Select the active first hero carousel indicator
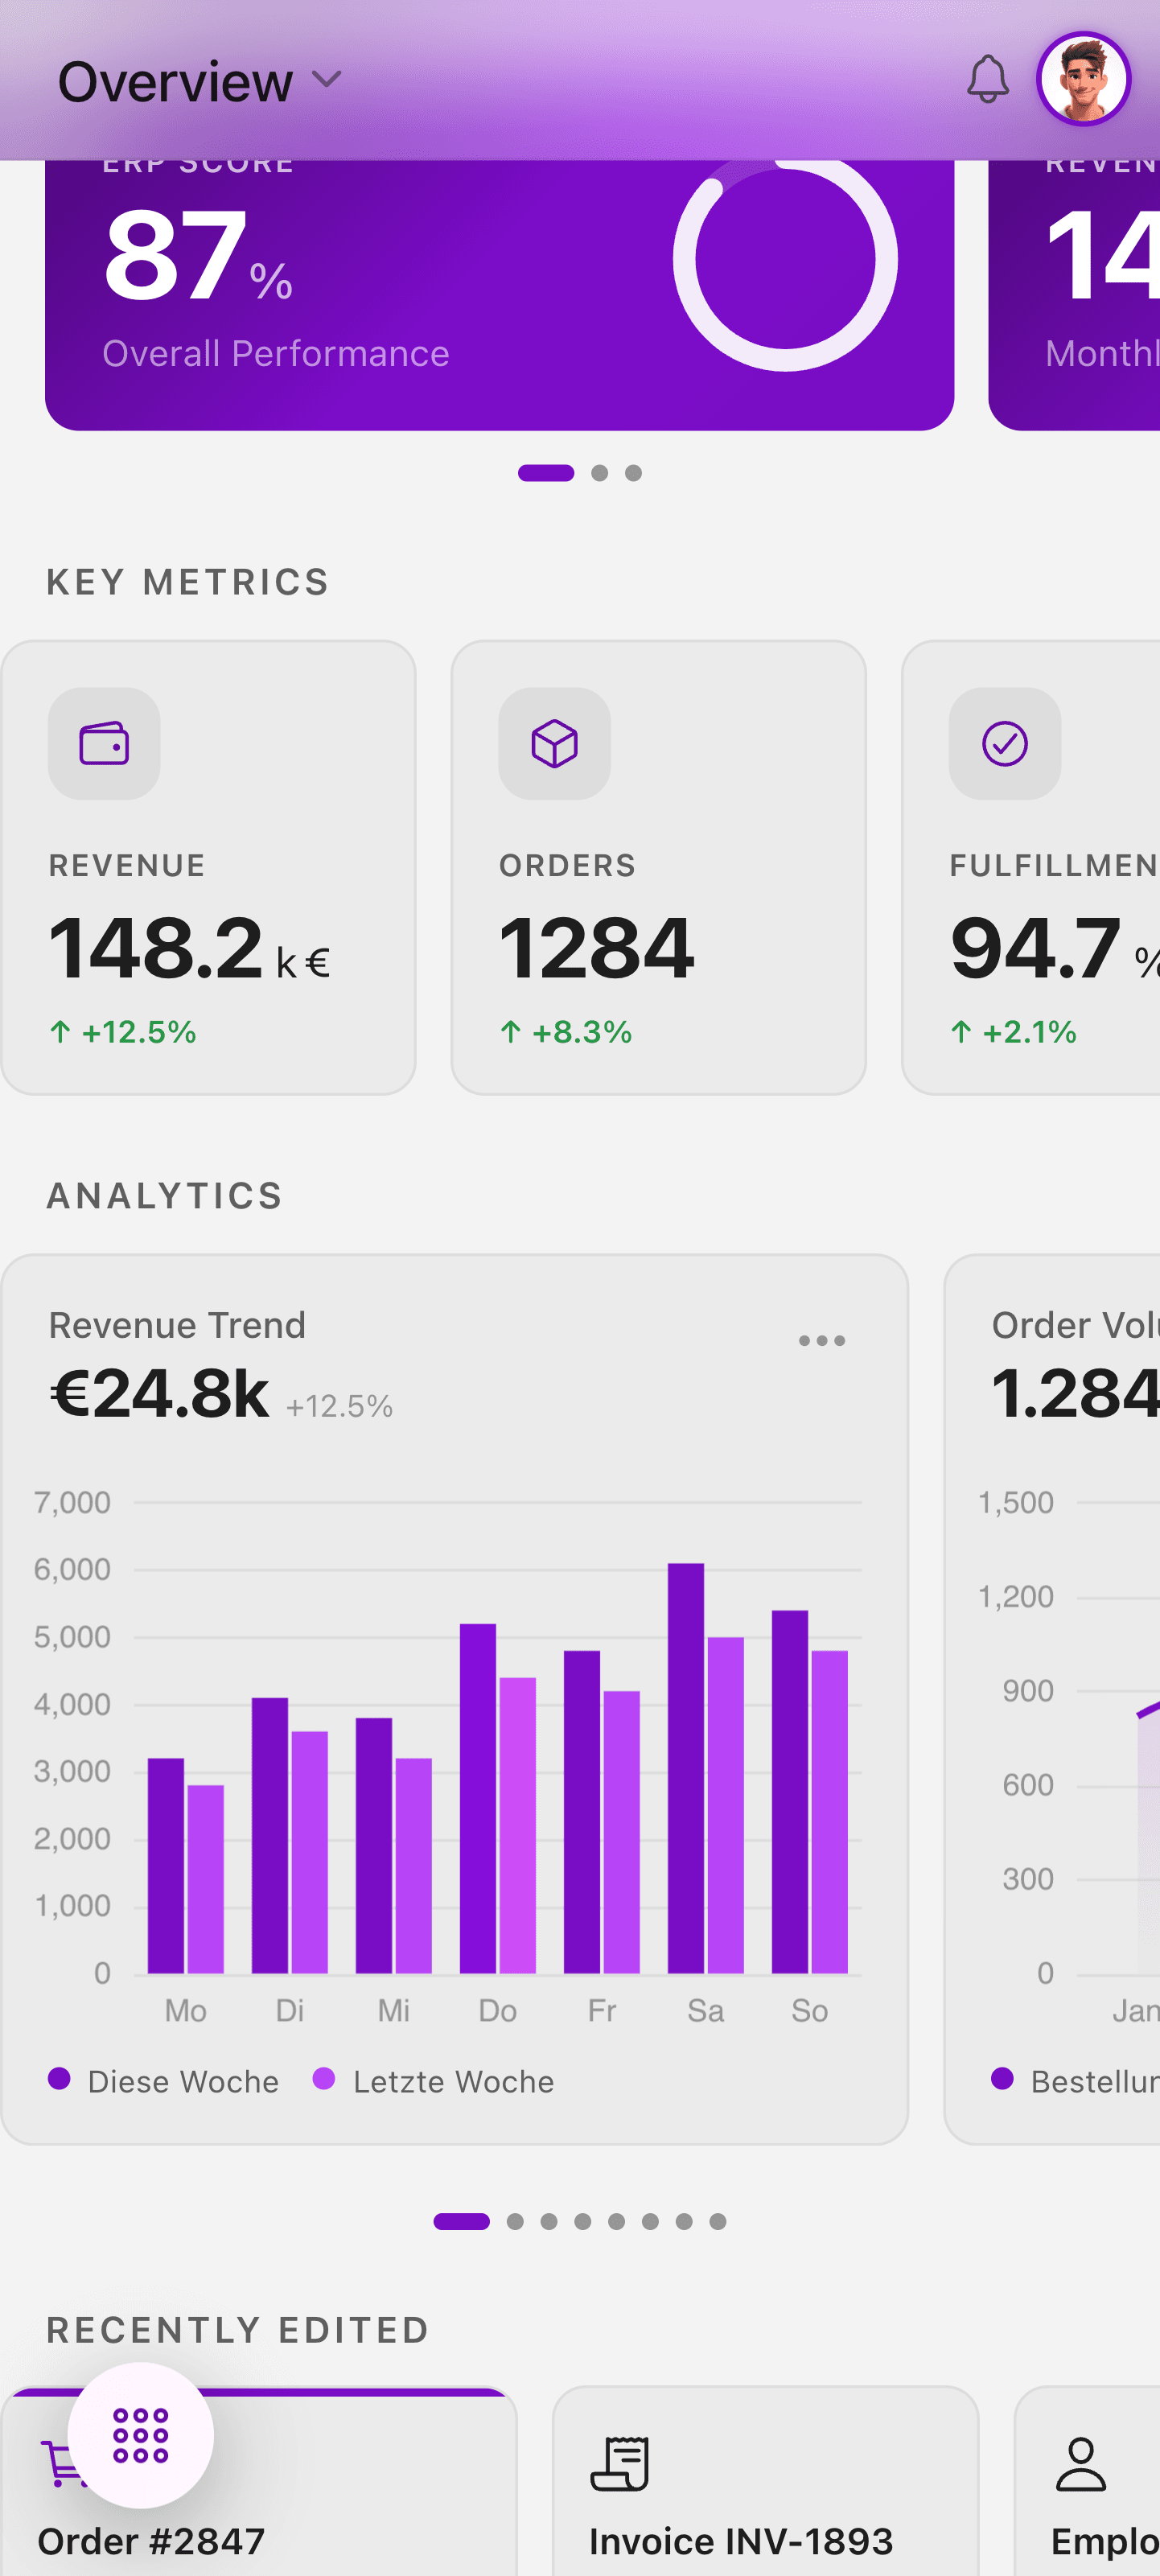This screenshot has height=2576, width=1160. (546, 472)
